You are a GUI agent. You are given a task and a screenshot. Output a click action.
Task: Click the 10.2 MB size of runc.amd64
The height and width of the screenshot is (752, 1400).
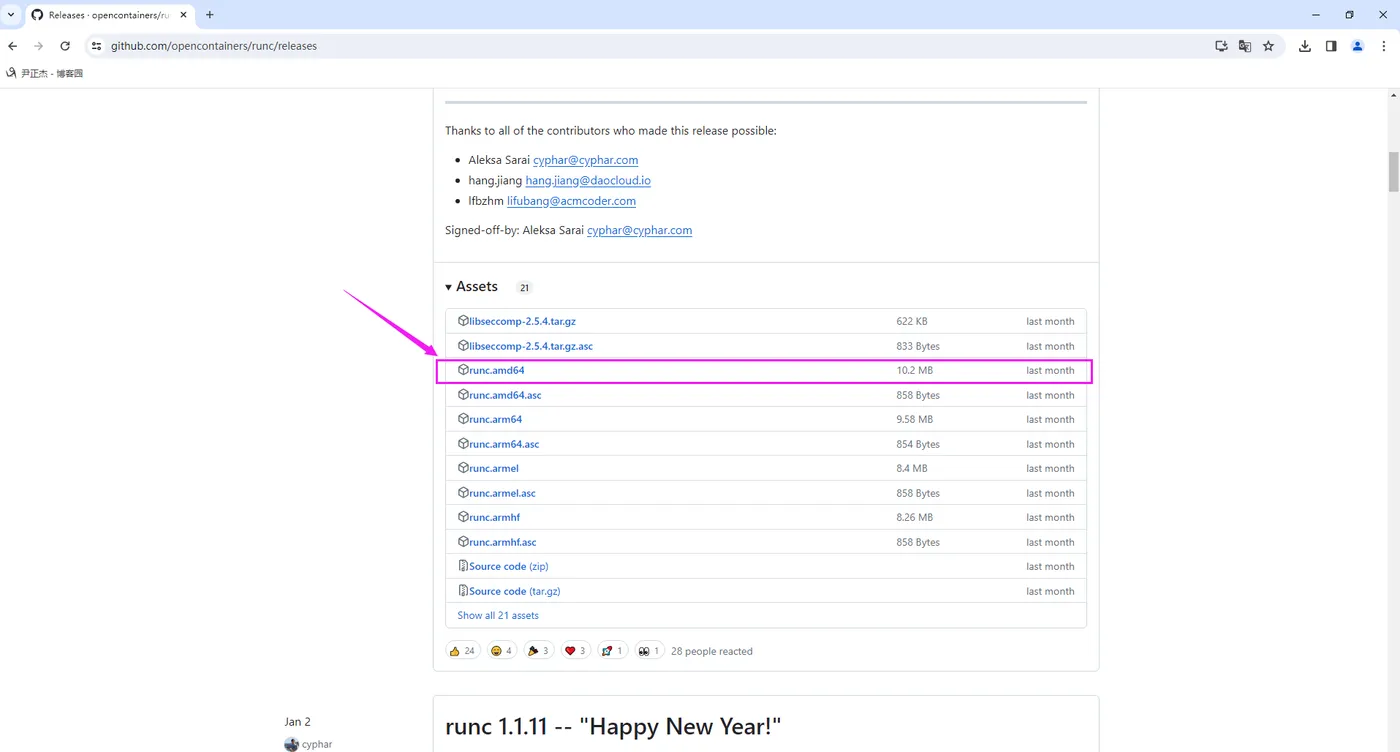[914, 371]
